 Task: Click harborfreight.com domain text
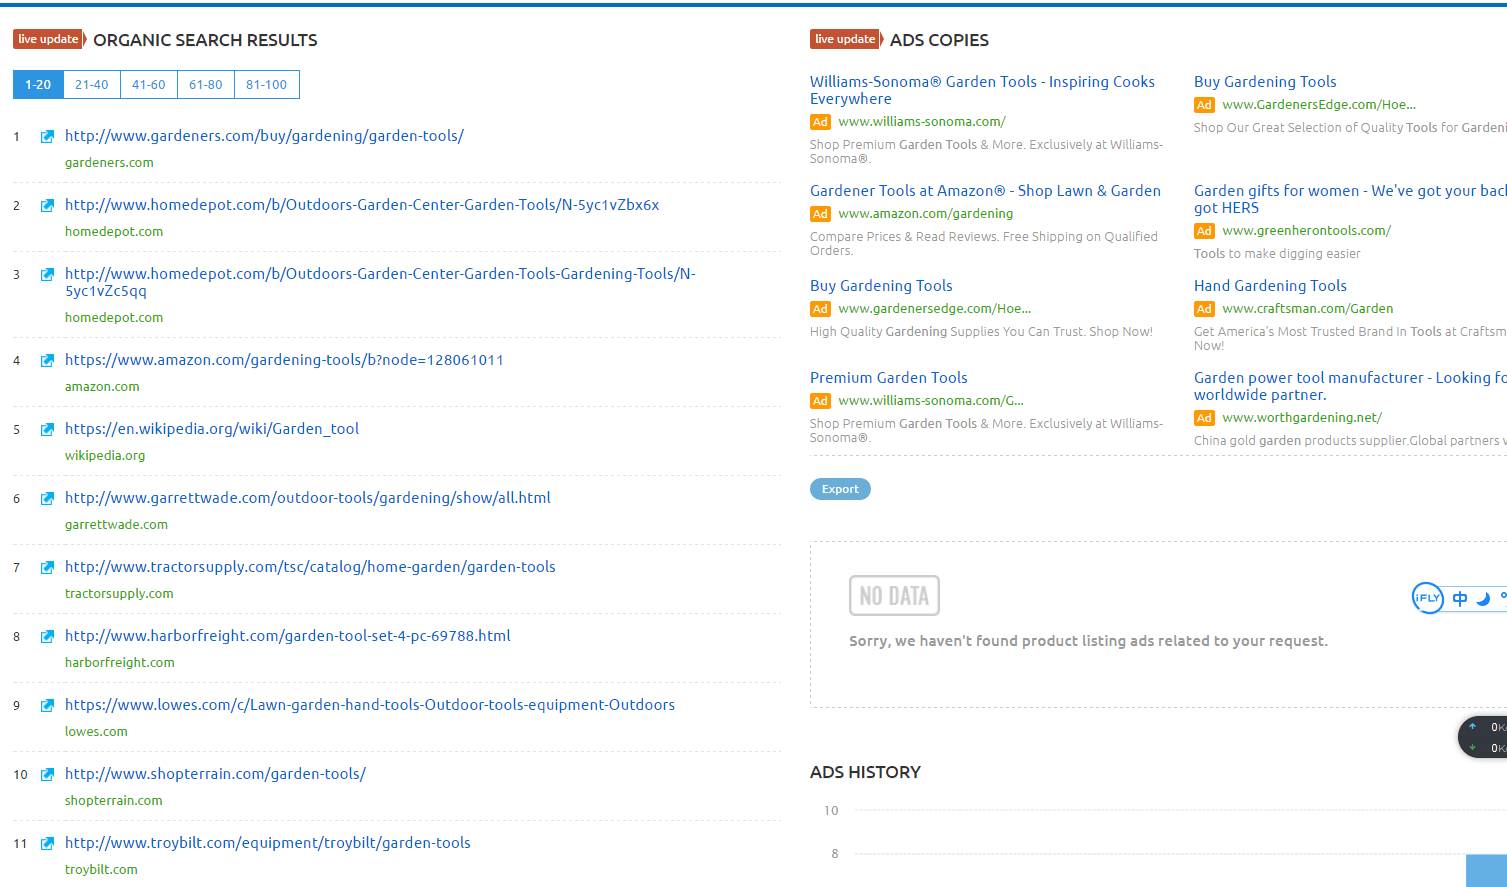tap(120, 663)
